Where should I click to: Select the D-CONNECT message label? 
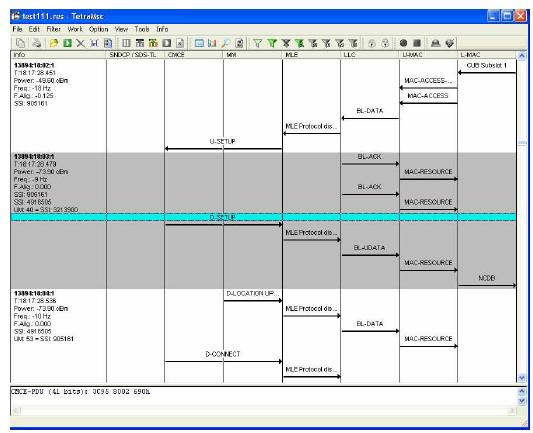[x=223, y=354]
